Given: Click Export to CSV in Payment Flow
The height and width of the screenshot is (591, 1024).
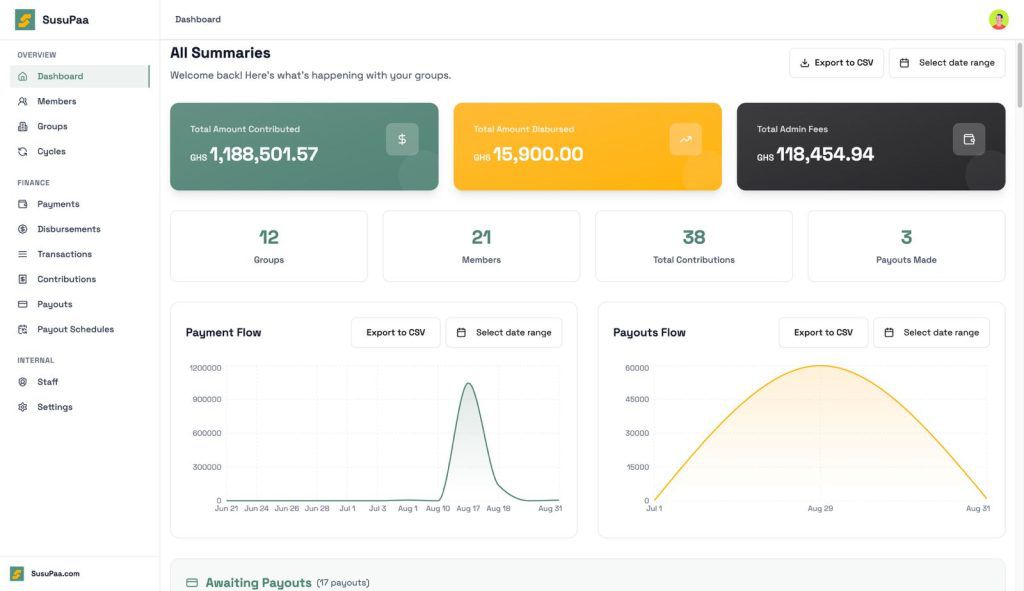Looking at the screenshot, I should coord(395,333).
